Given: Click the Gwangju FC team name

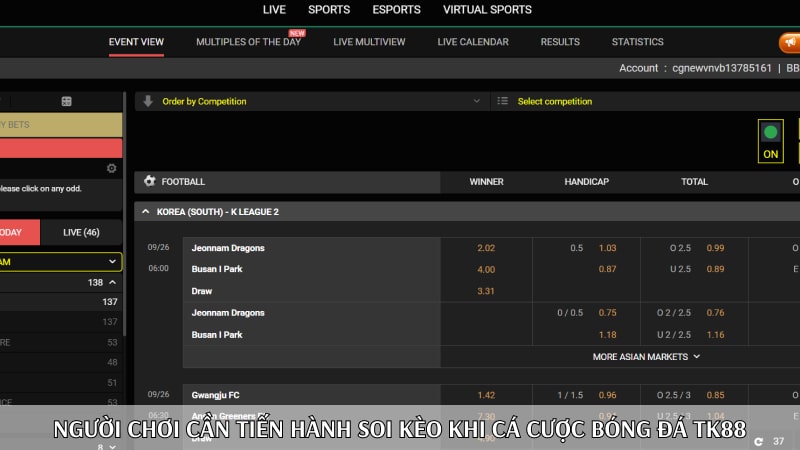Looking at the screenshot, I should (215, 395).
